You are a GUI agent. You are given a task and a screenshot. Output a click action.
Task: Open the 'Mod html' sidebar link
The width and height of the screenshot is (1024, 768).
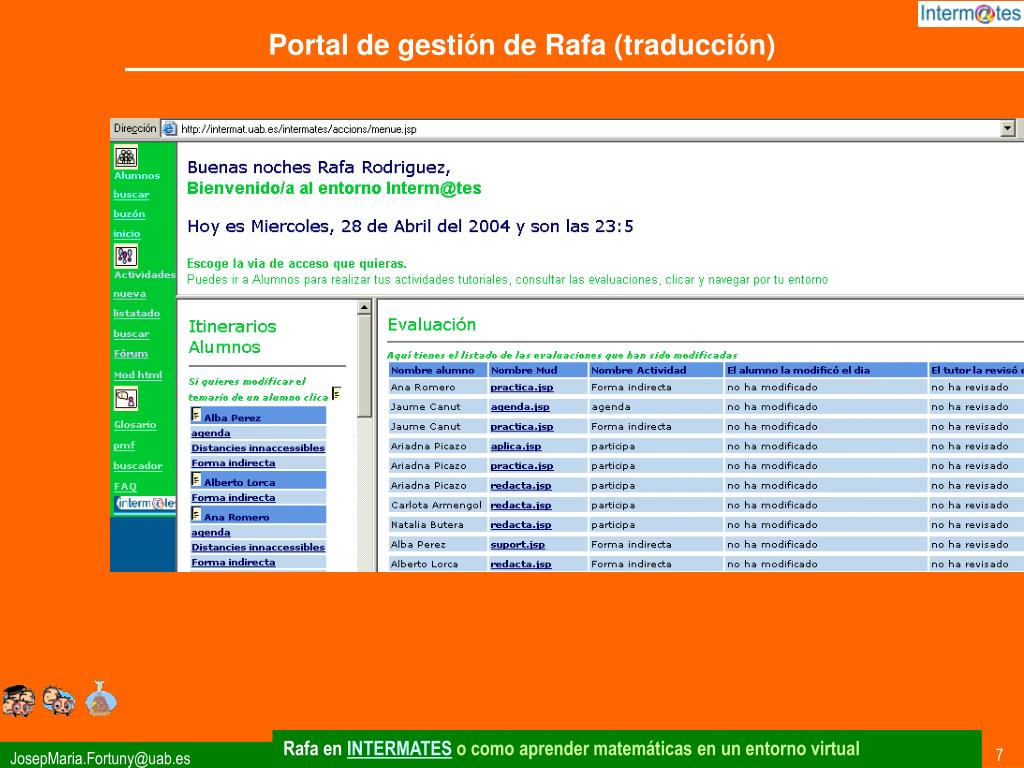point(138,375)
